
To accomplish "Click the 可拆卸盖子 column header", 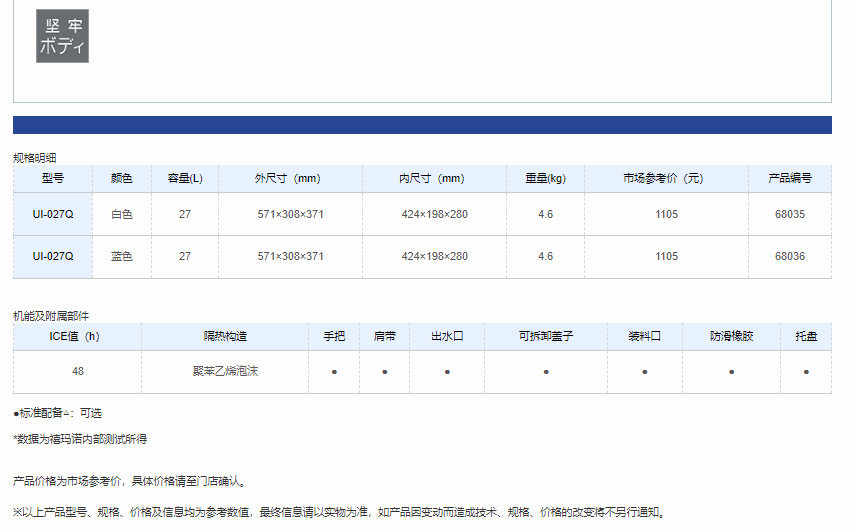I will pyautogui.click(x=546, y=337).
